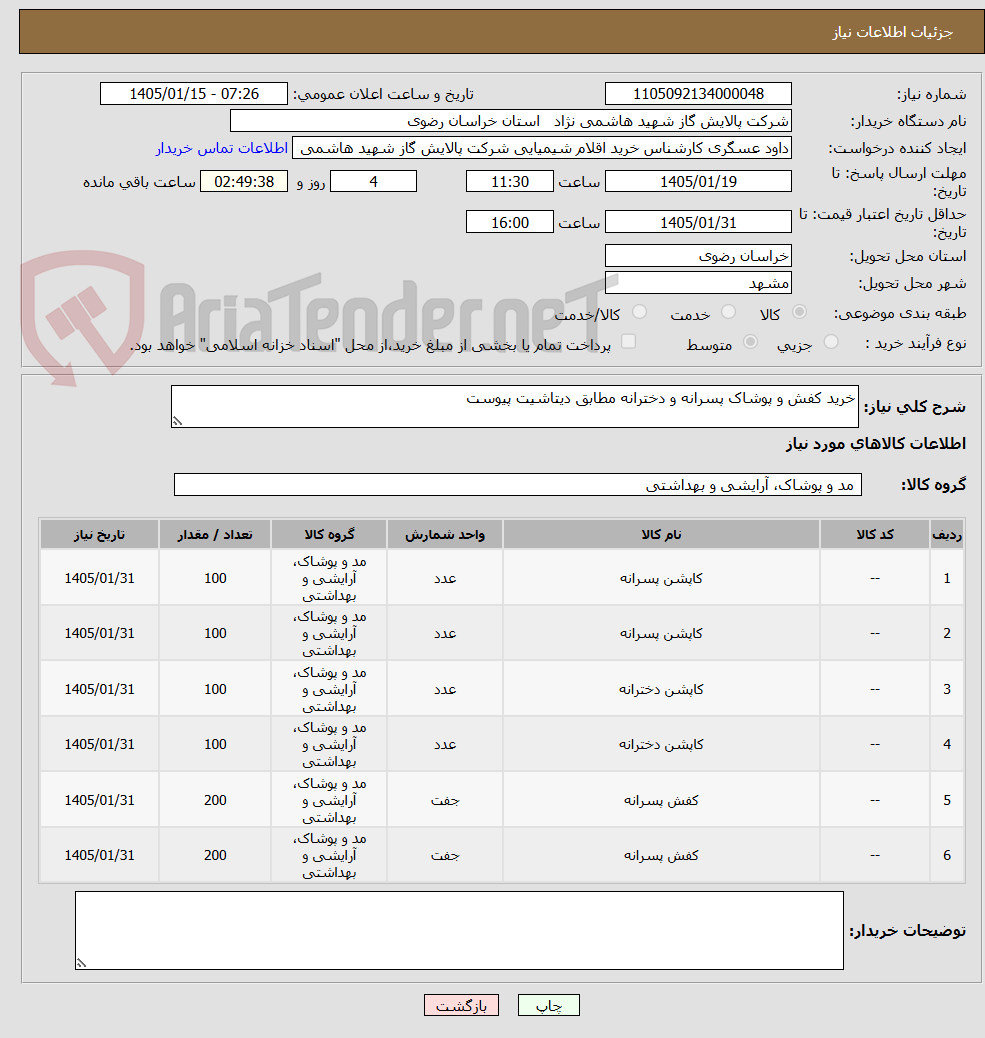Click need date 1405/01/31 in row 4
Image resolution: width=985 pixels, height=1038 pixels.
pyautogui.click(x=99, y=745)
